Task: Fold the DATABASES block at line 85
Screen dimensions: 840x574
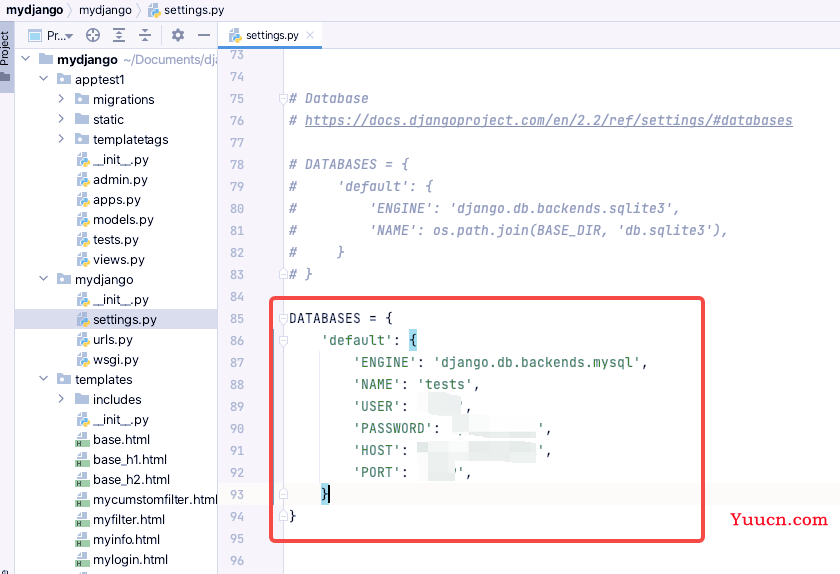Action: (x=283, y=318)
